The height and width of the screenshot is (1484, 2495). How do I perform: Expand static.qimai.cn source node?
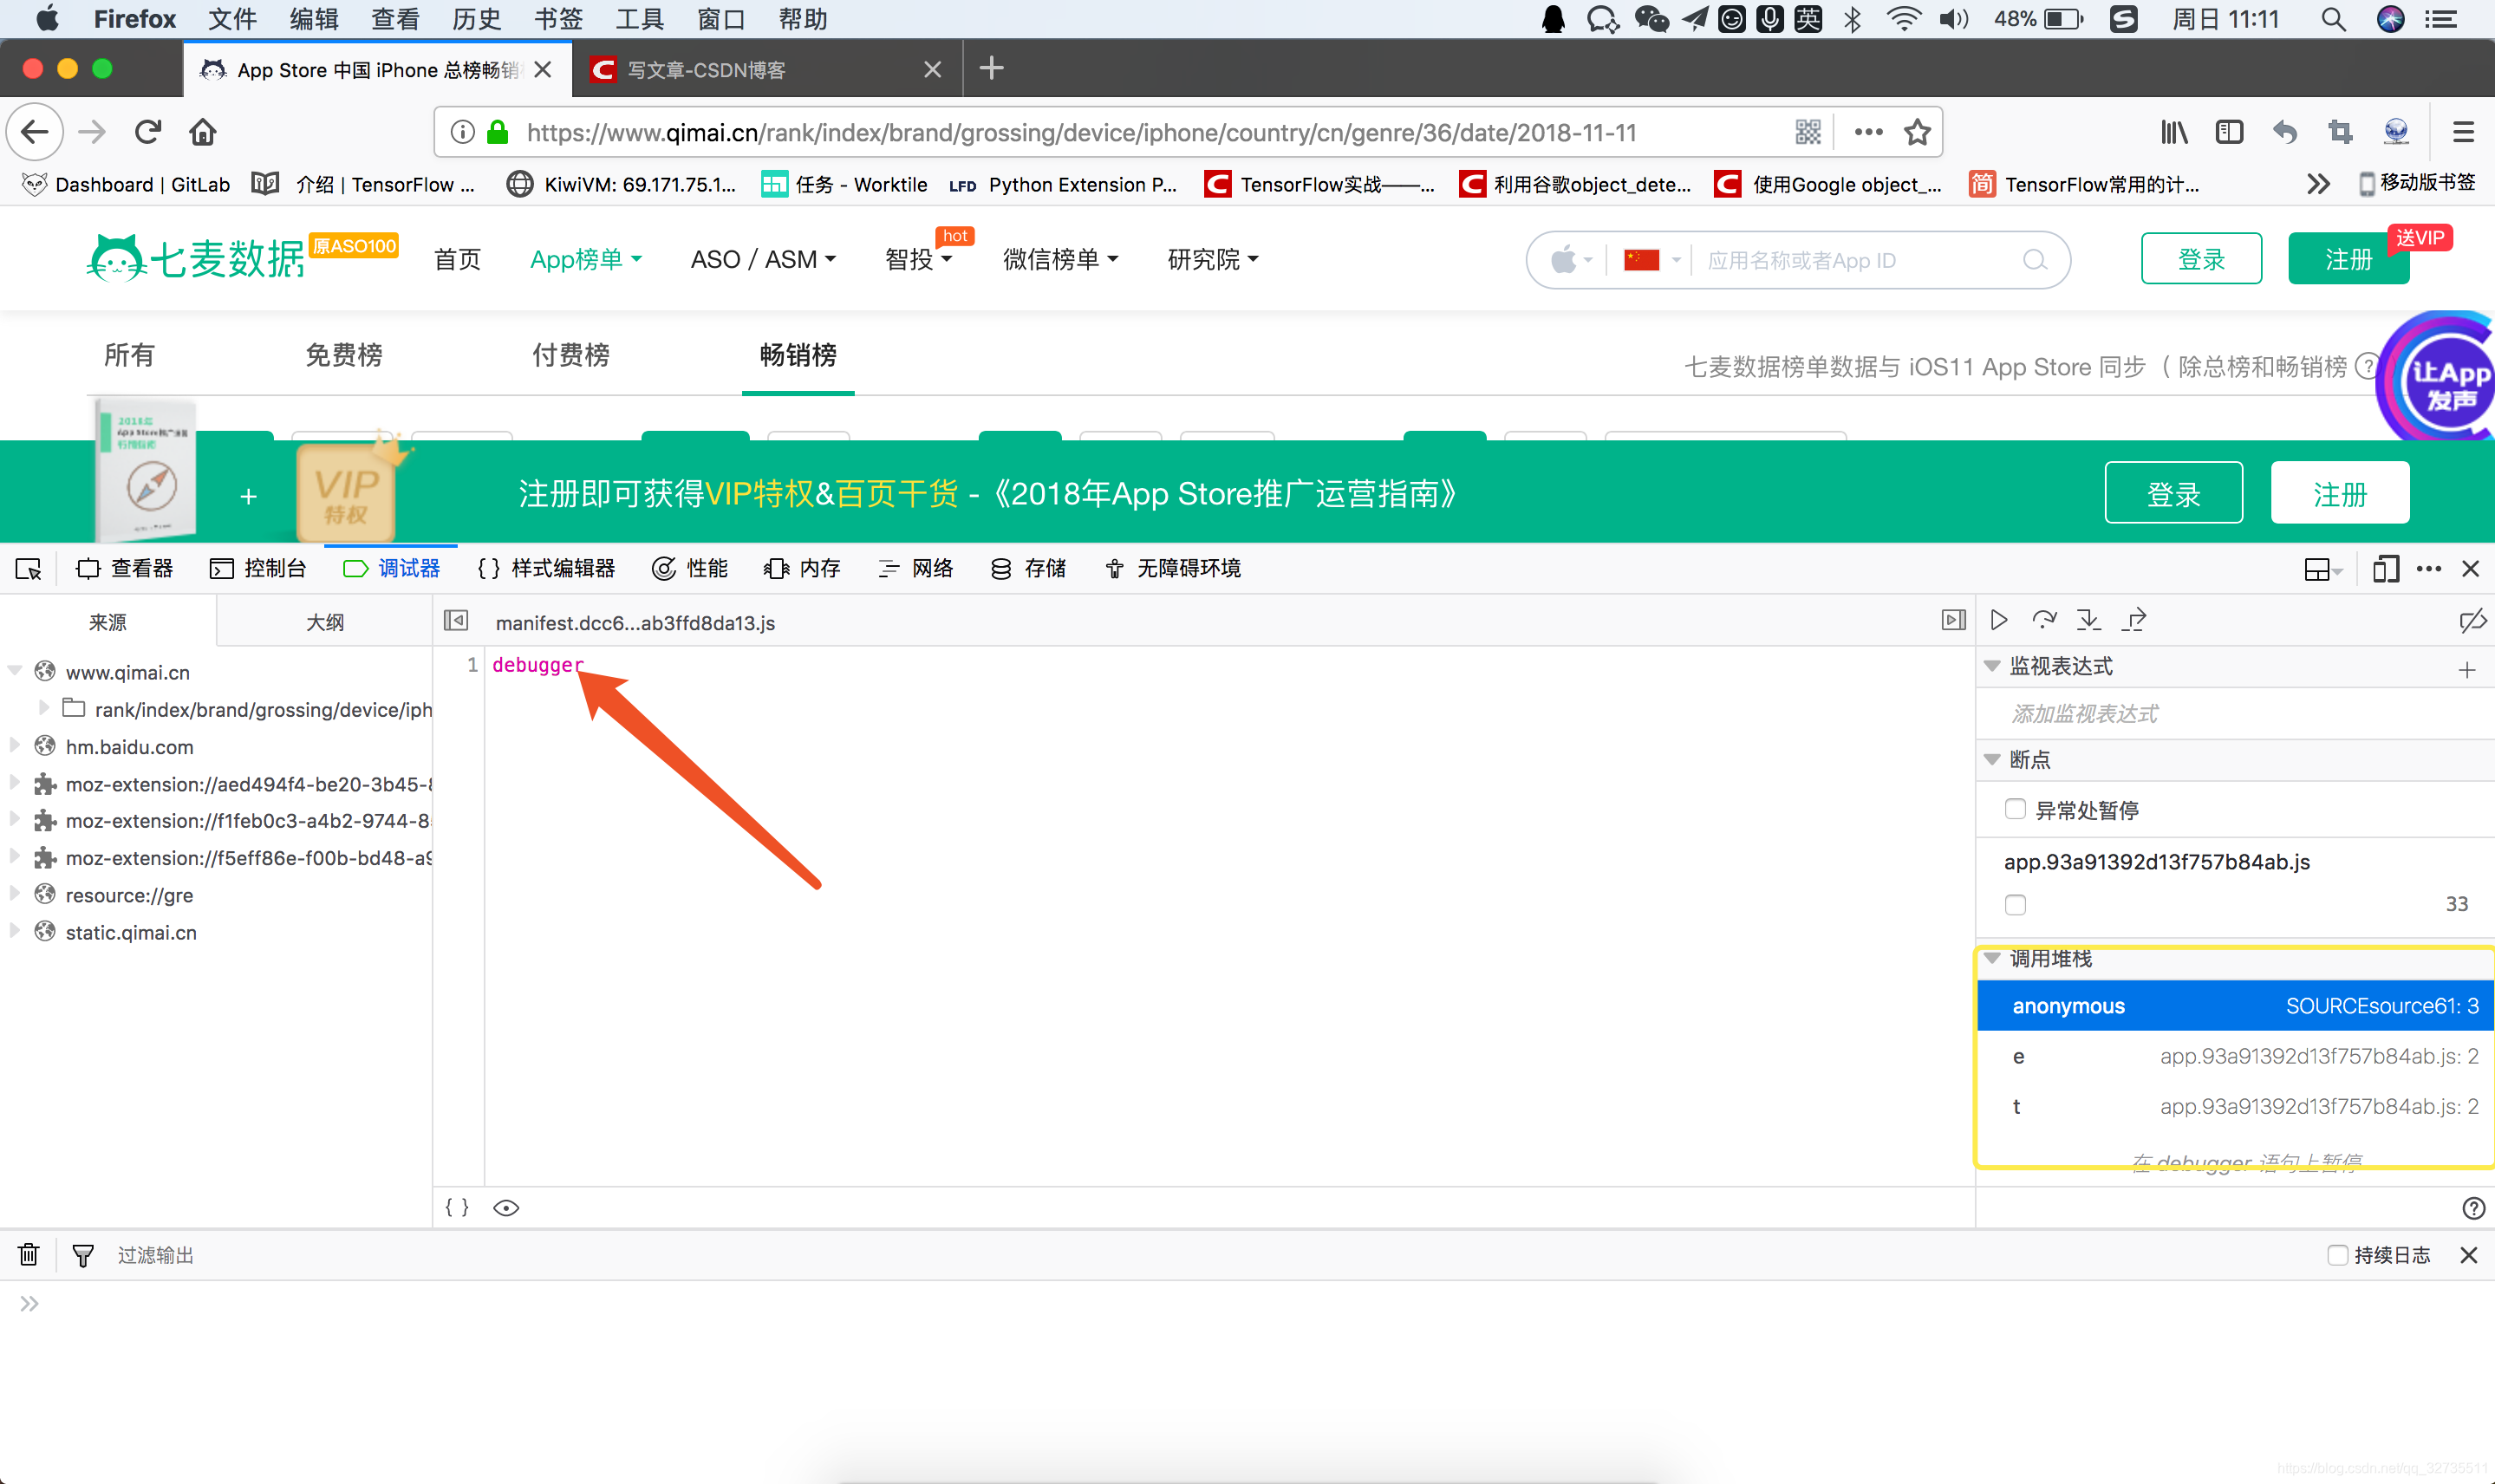15,931
